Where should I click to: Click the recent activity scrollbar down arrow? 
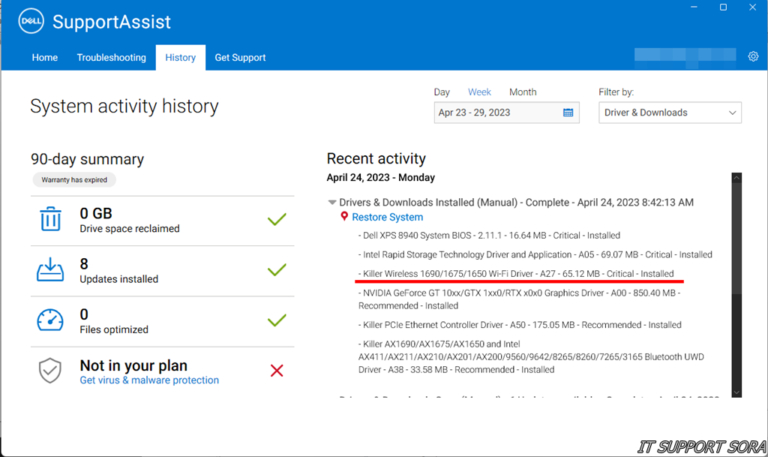click(x=737, y=391)
